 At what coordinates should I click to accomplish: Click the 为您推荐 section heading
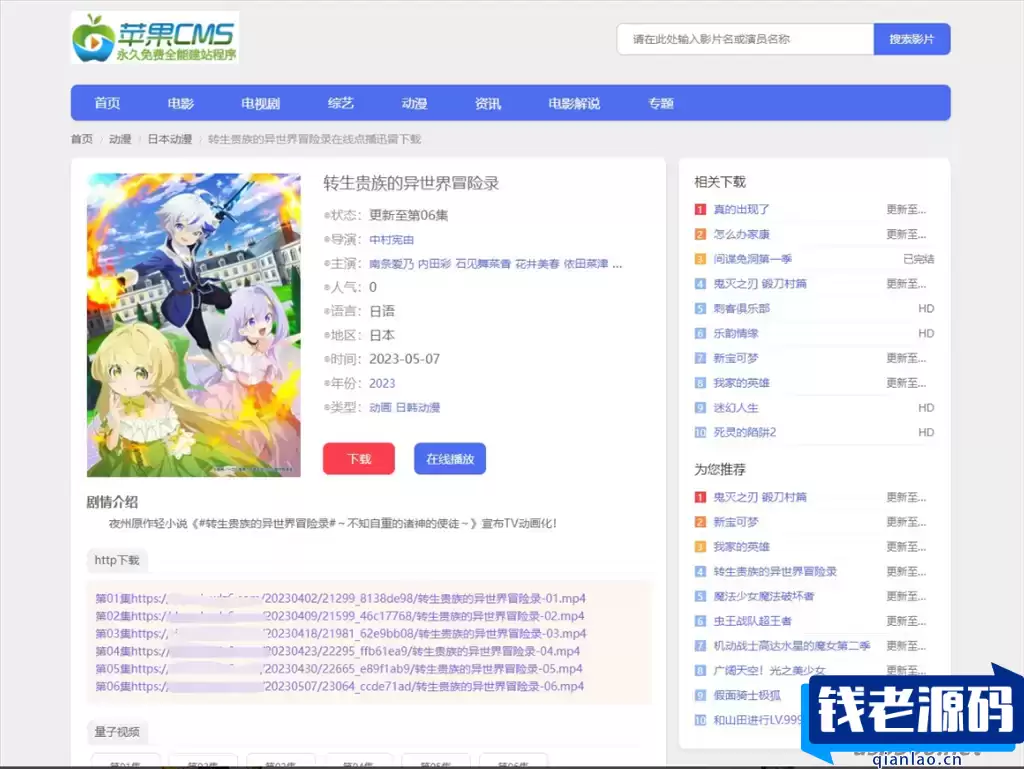click(720, 469)
